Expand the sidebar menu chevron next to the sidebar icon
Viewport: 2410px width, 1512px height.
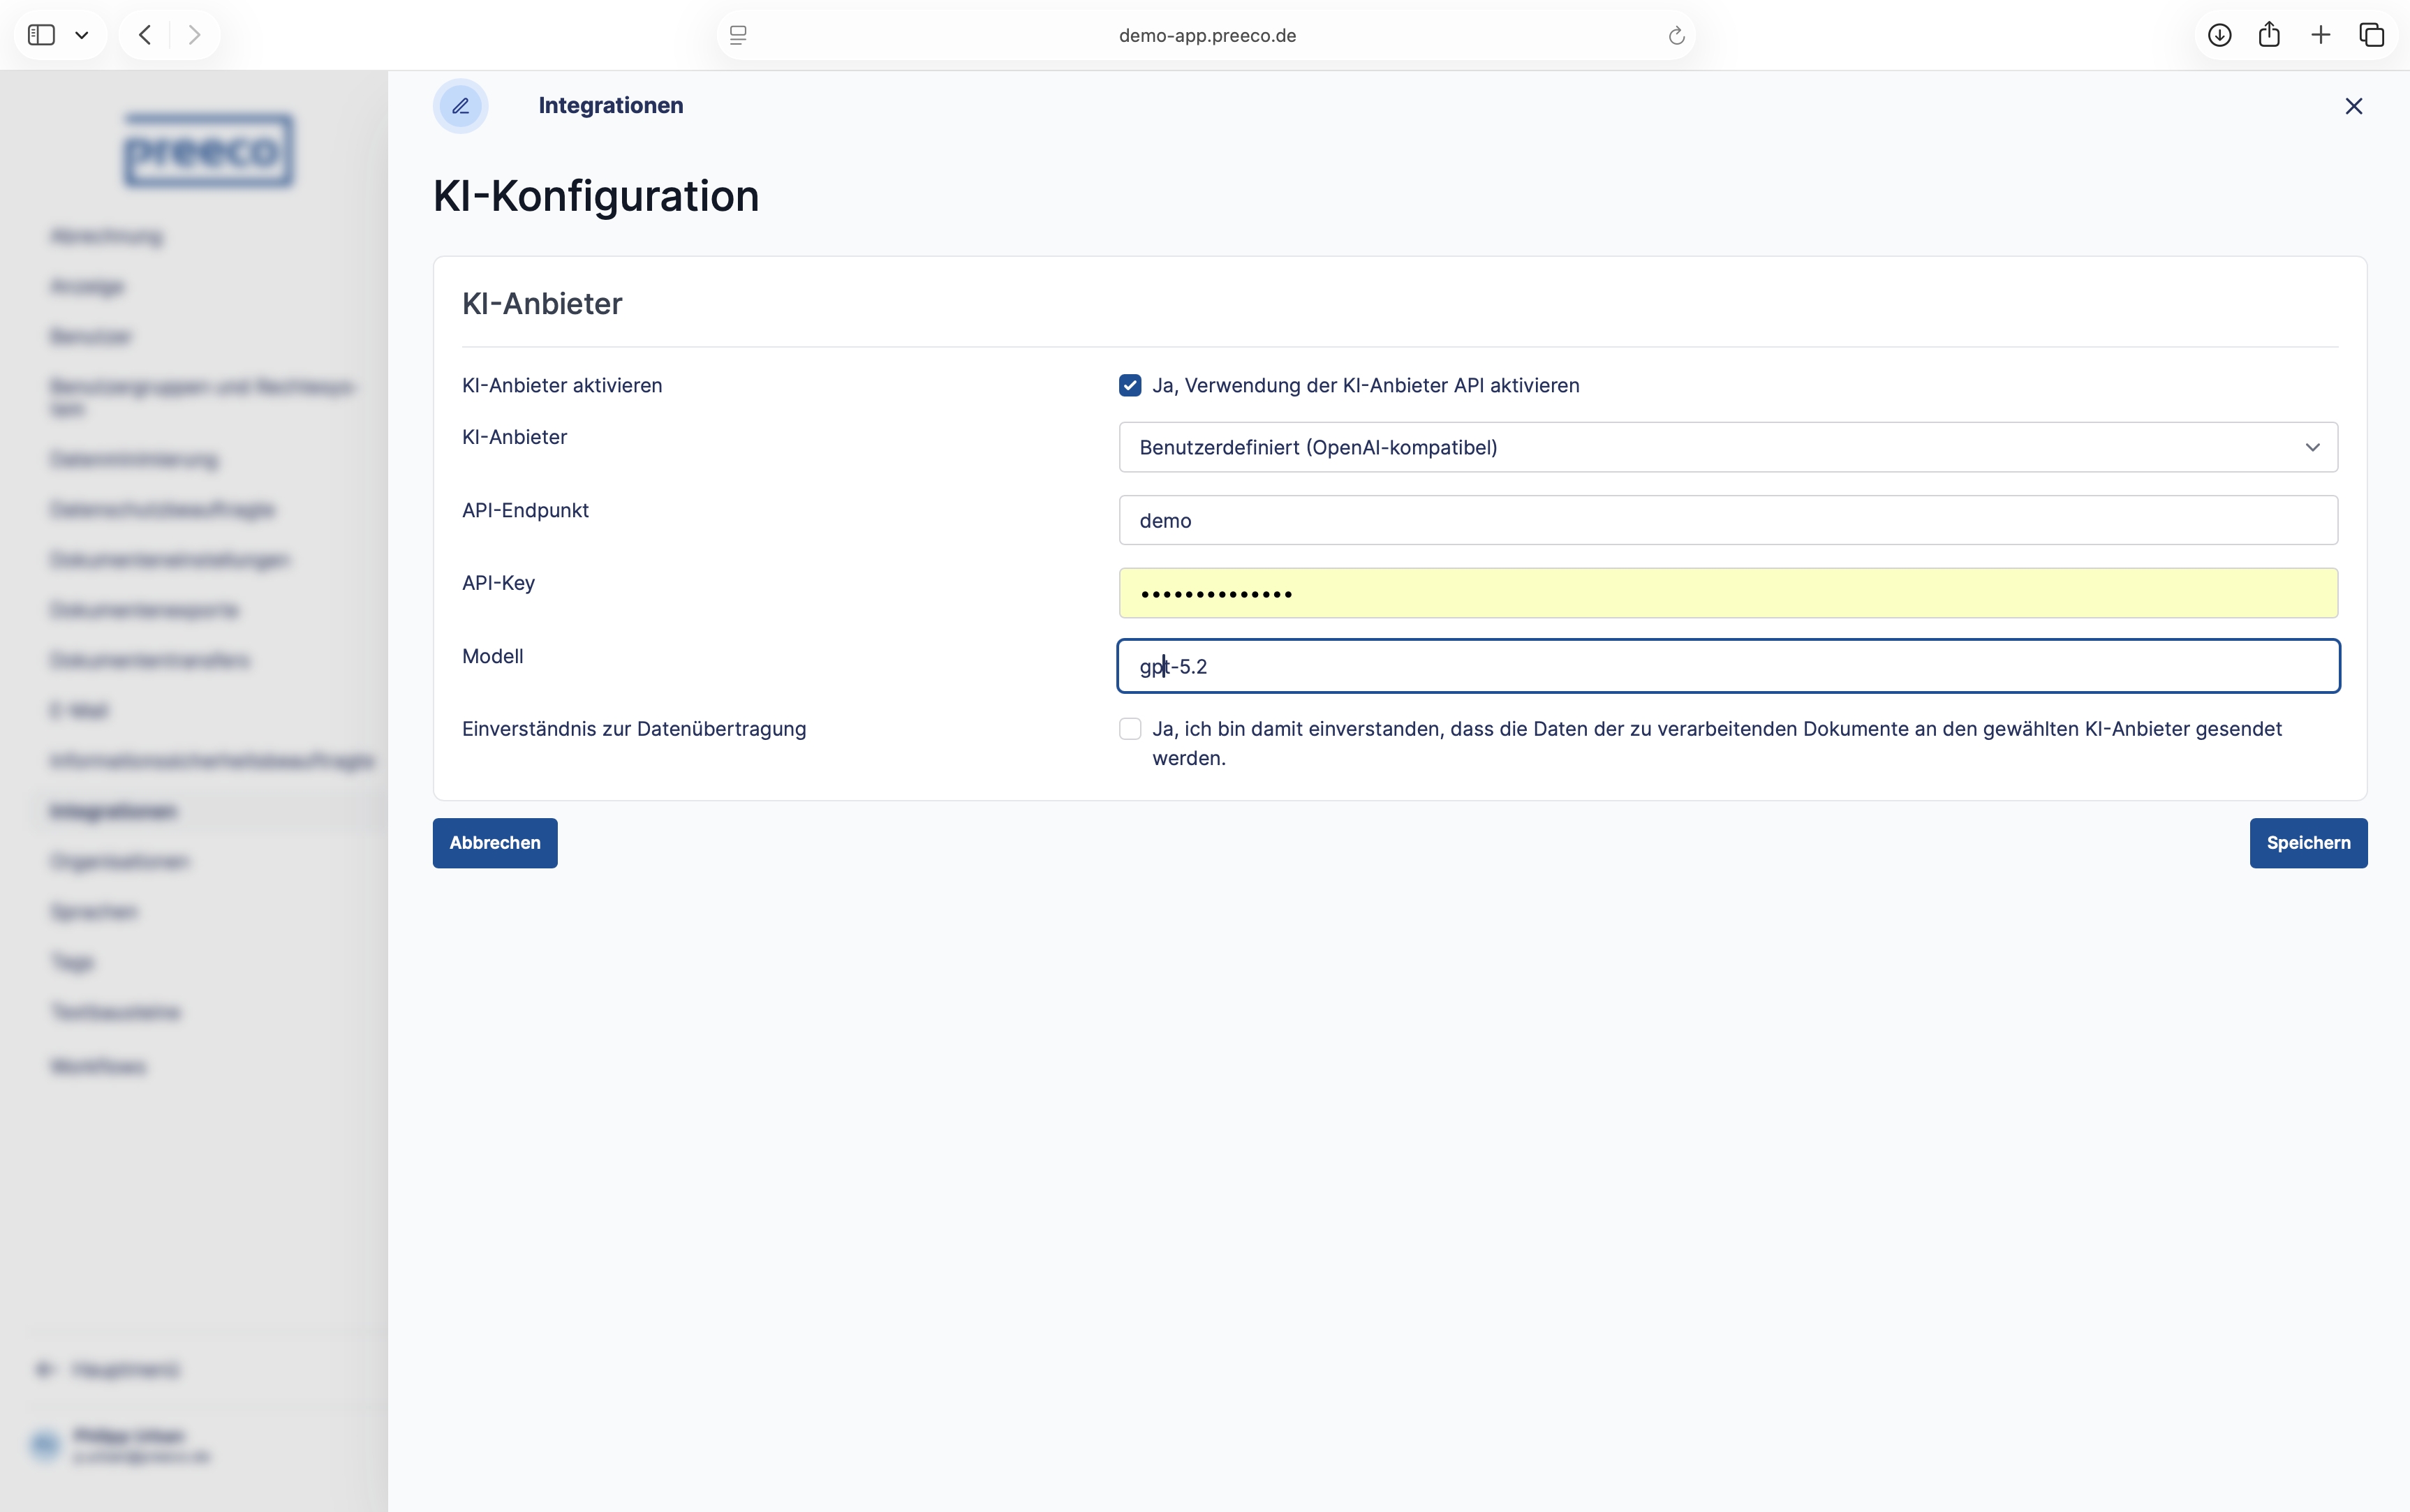(82, 35)
